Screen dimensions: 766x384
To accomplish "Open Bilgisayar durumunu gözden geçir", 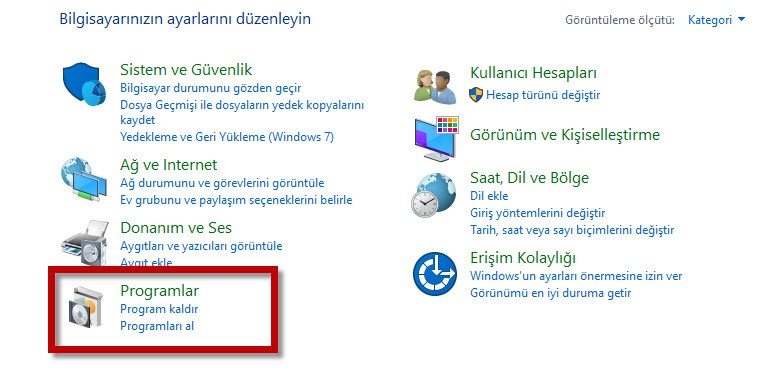I will point(211,88).
